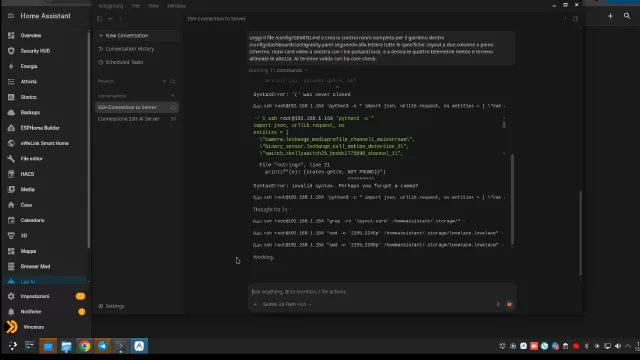Open the File editor panel
This screenshot has width=640, height=360.
tap(45, 158)
